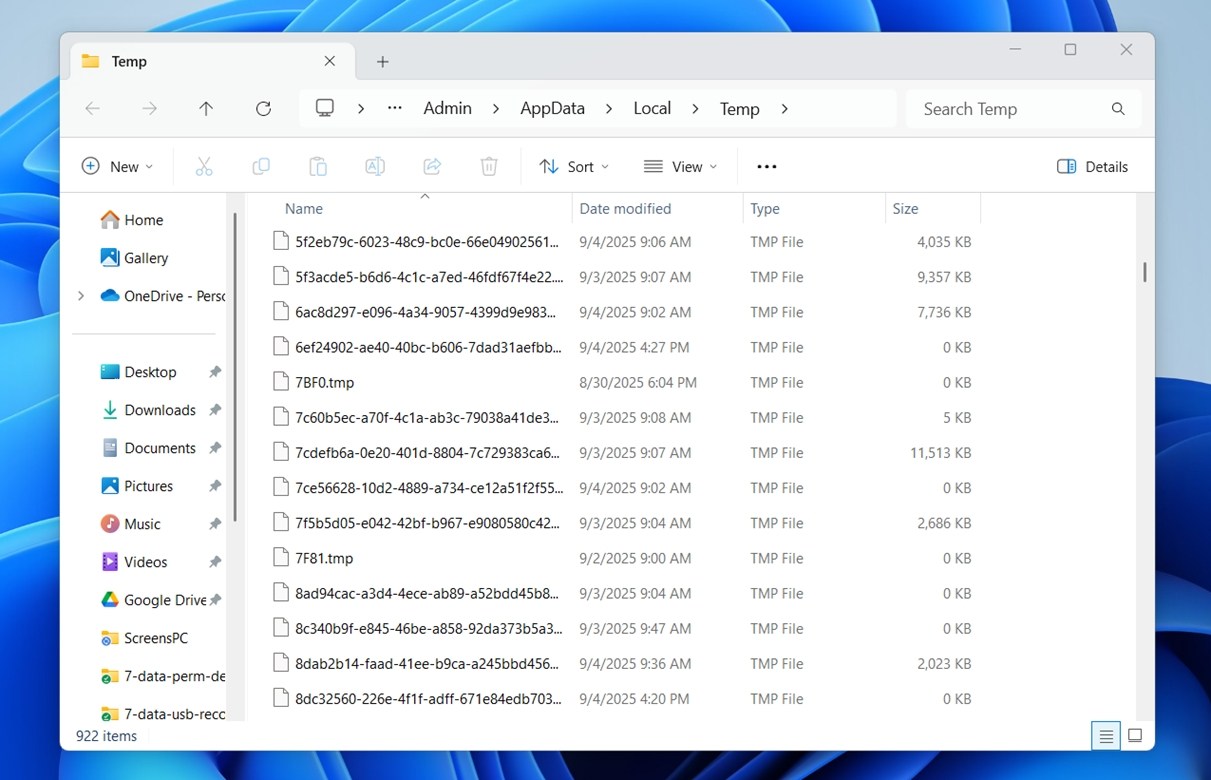The image size is (1211, 780).
Task: Toggle the Details pane
Action: 1092,166
